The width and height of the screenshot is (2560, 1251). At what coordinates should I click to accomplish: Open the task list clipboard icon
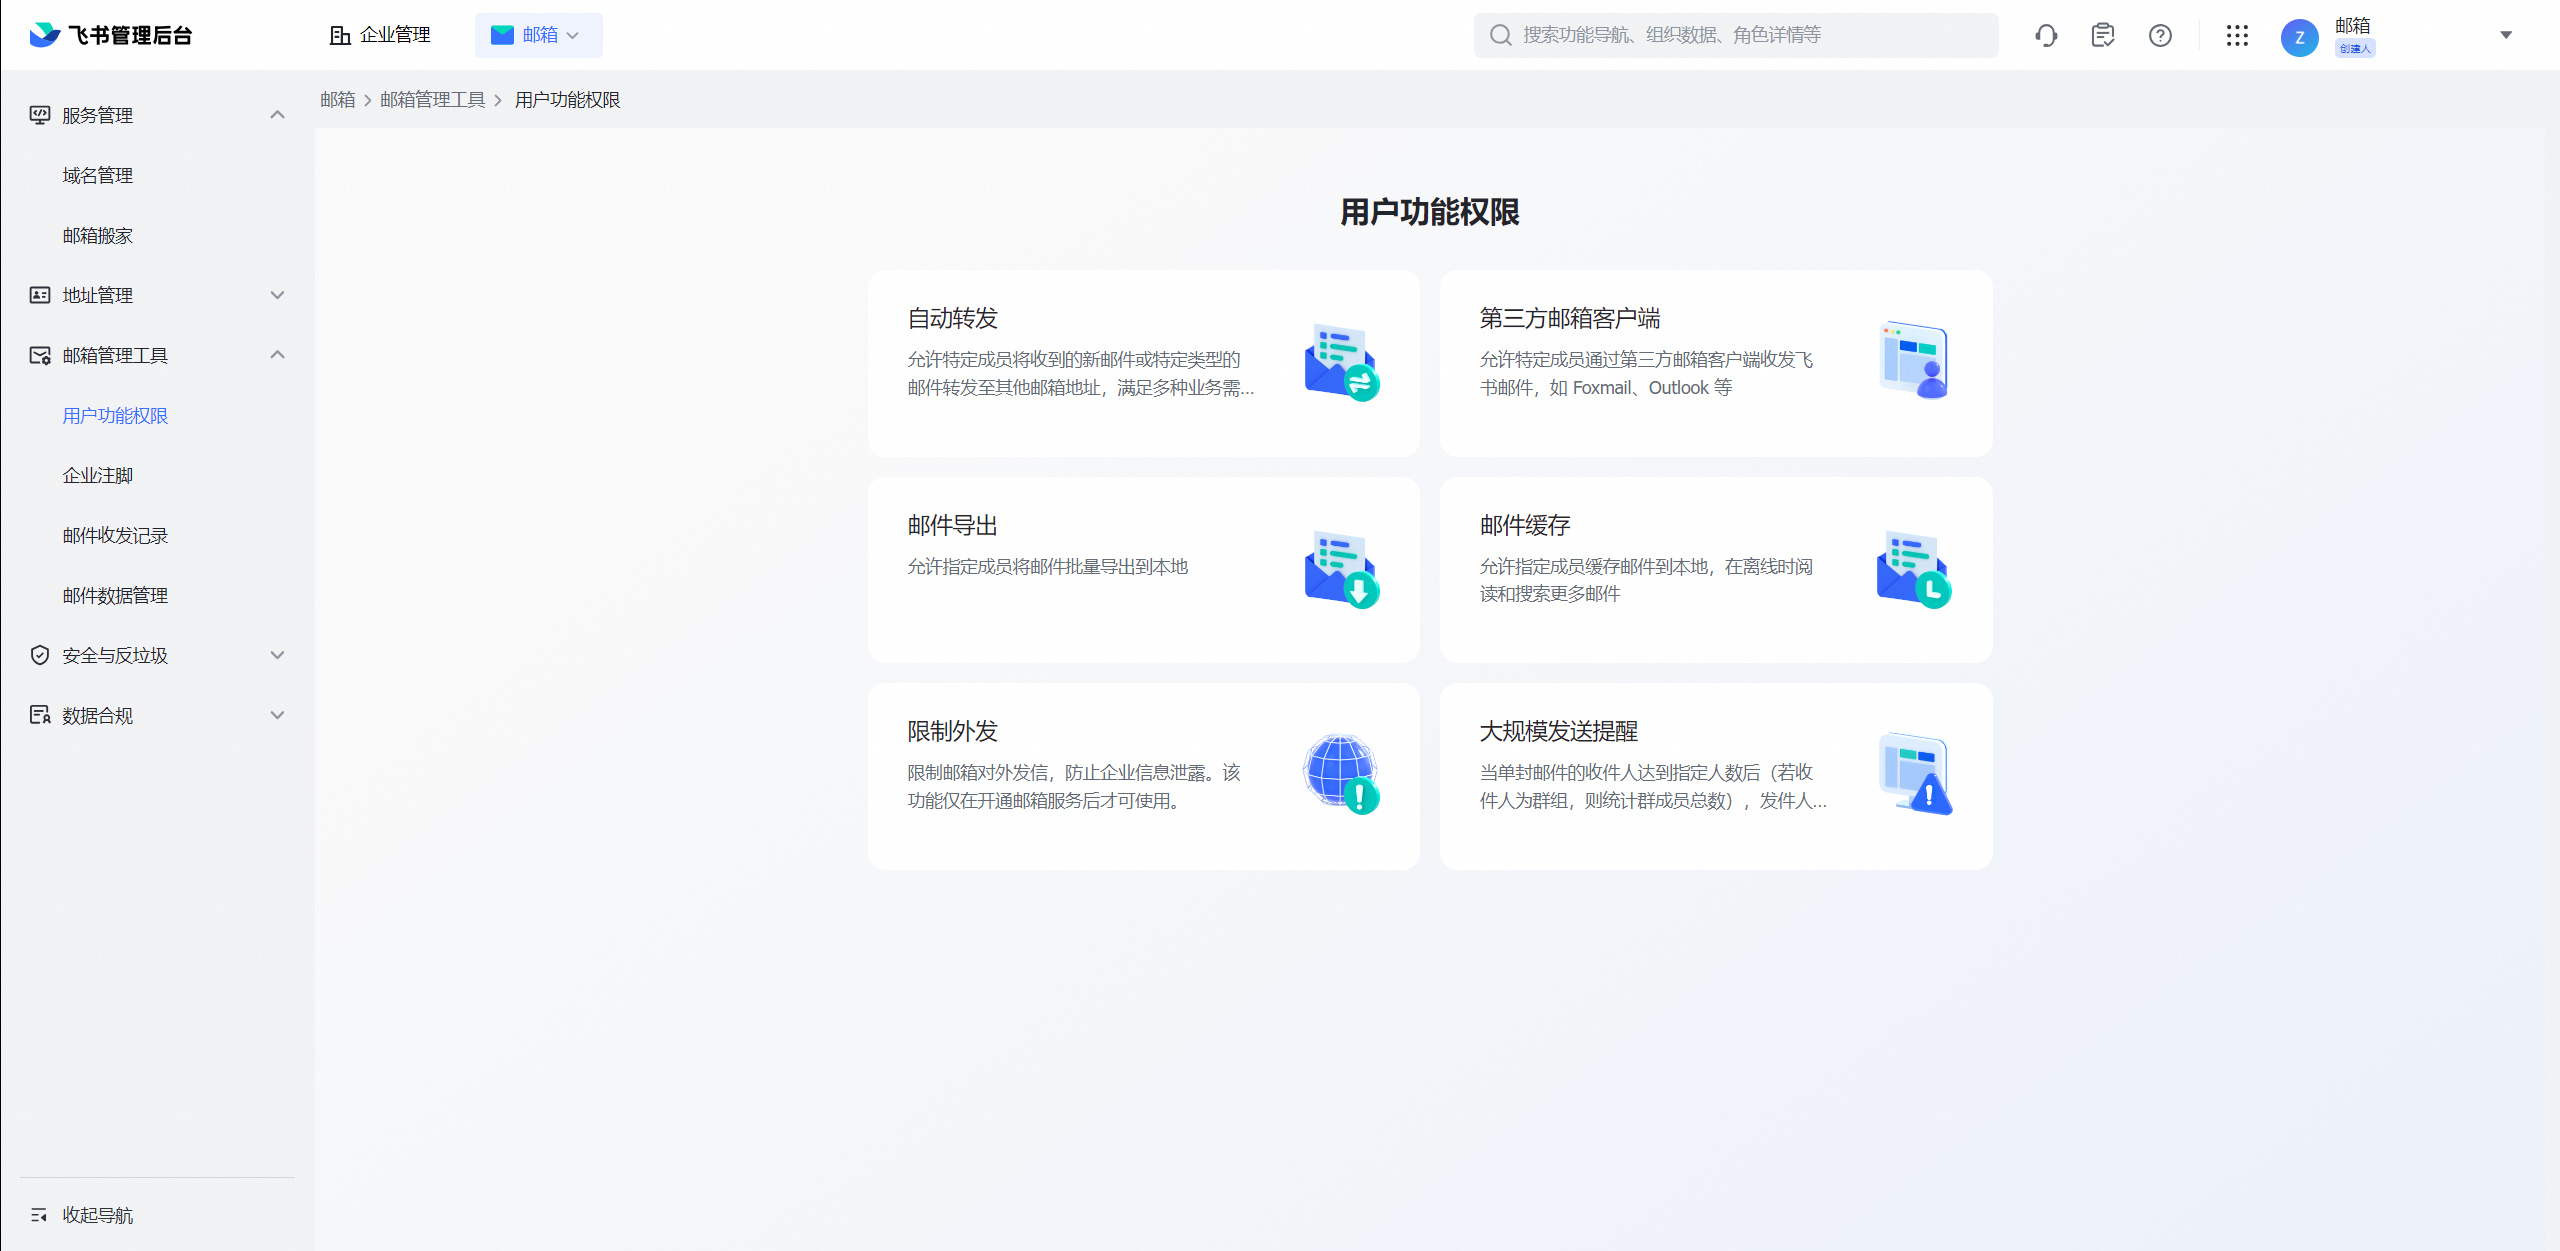(x=2103, y=36)
